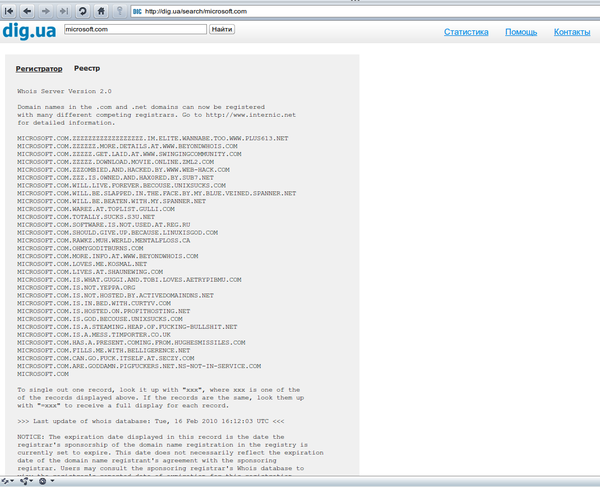Click the 'Last update of whois database' line
The height and width of the screenshot is (487, 600).
tap(151, 421)
